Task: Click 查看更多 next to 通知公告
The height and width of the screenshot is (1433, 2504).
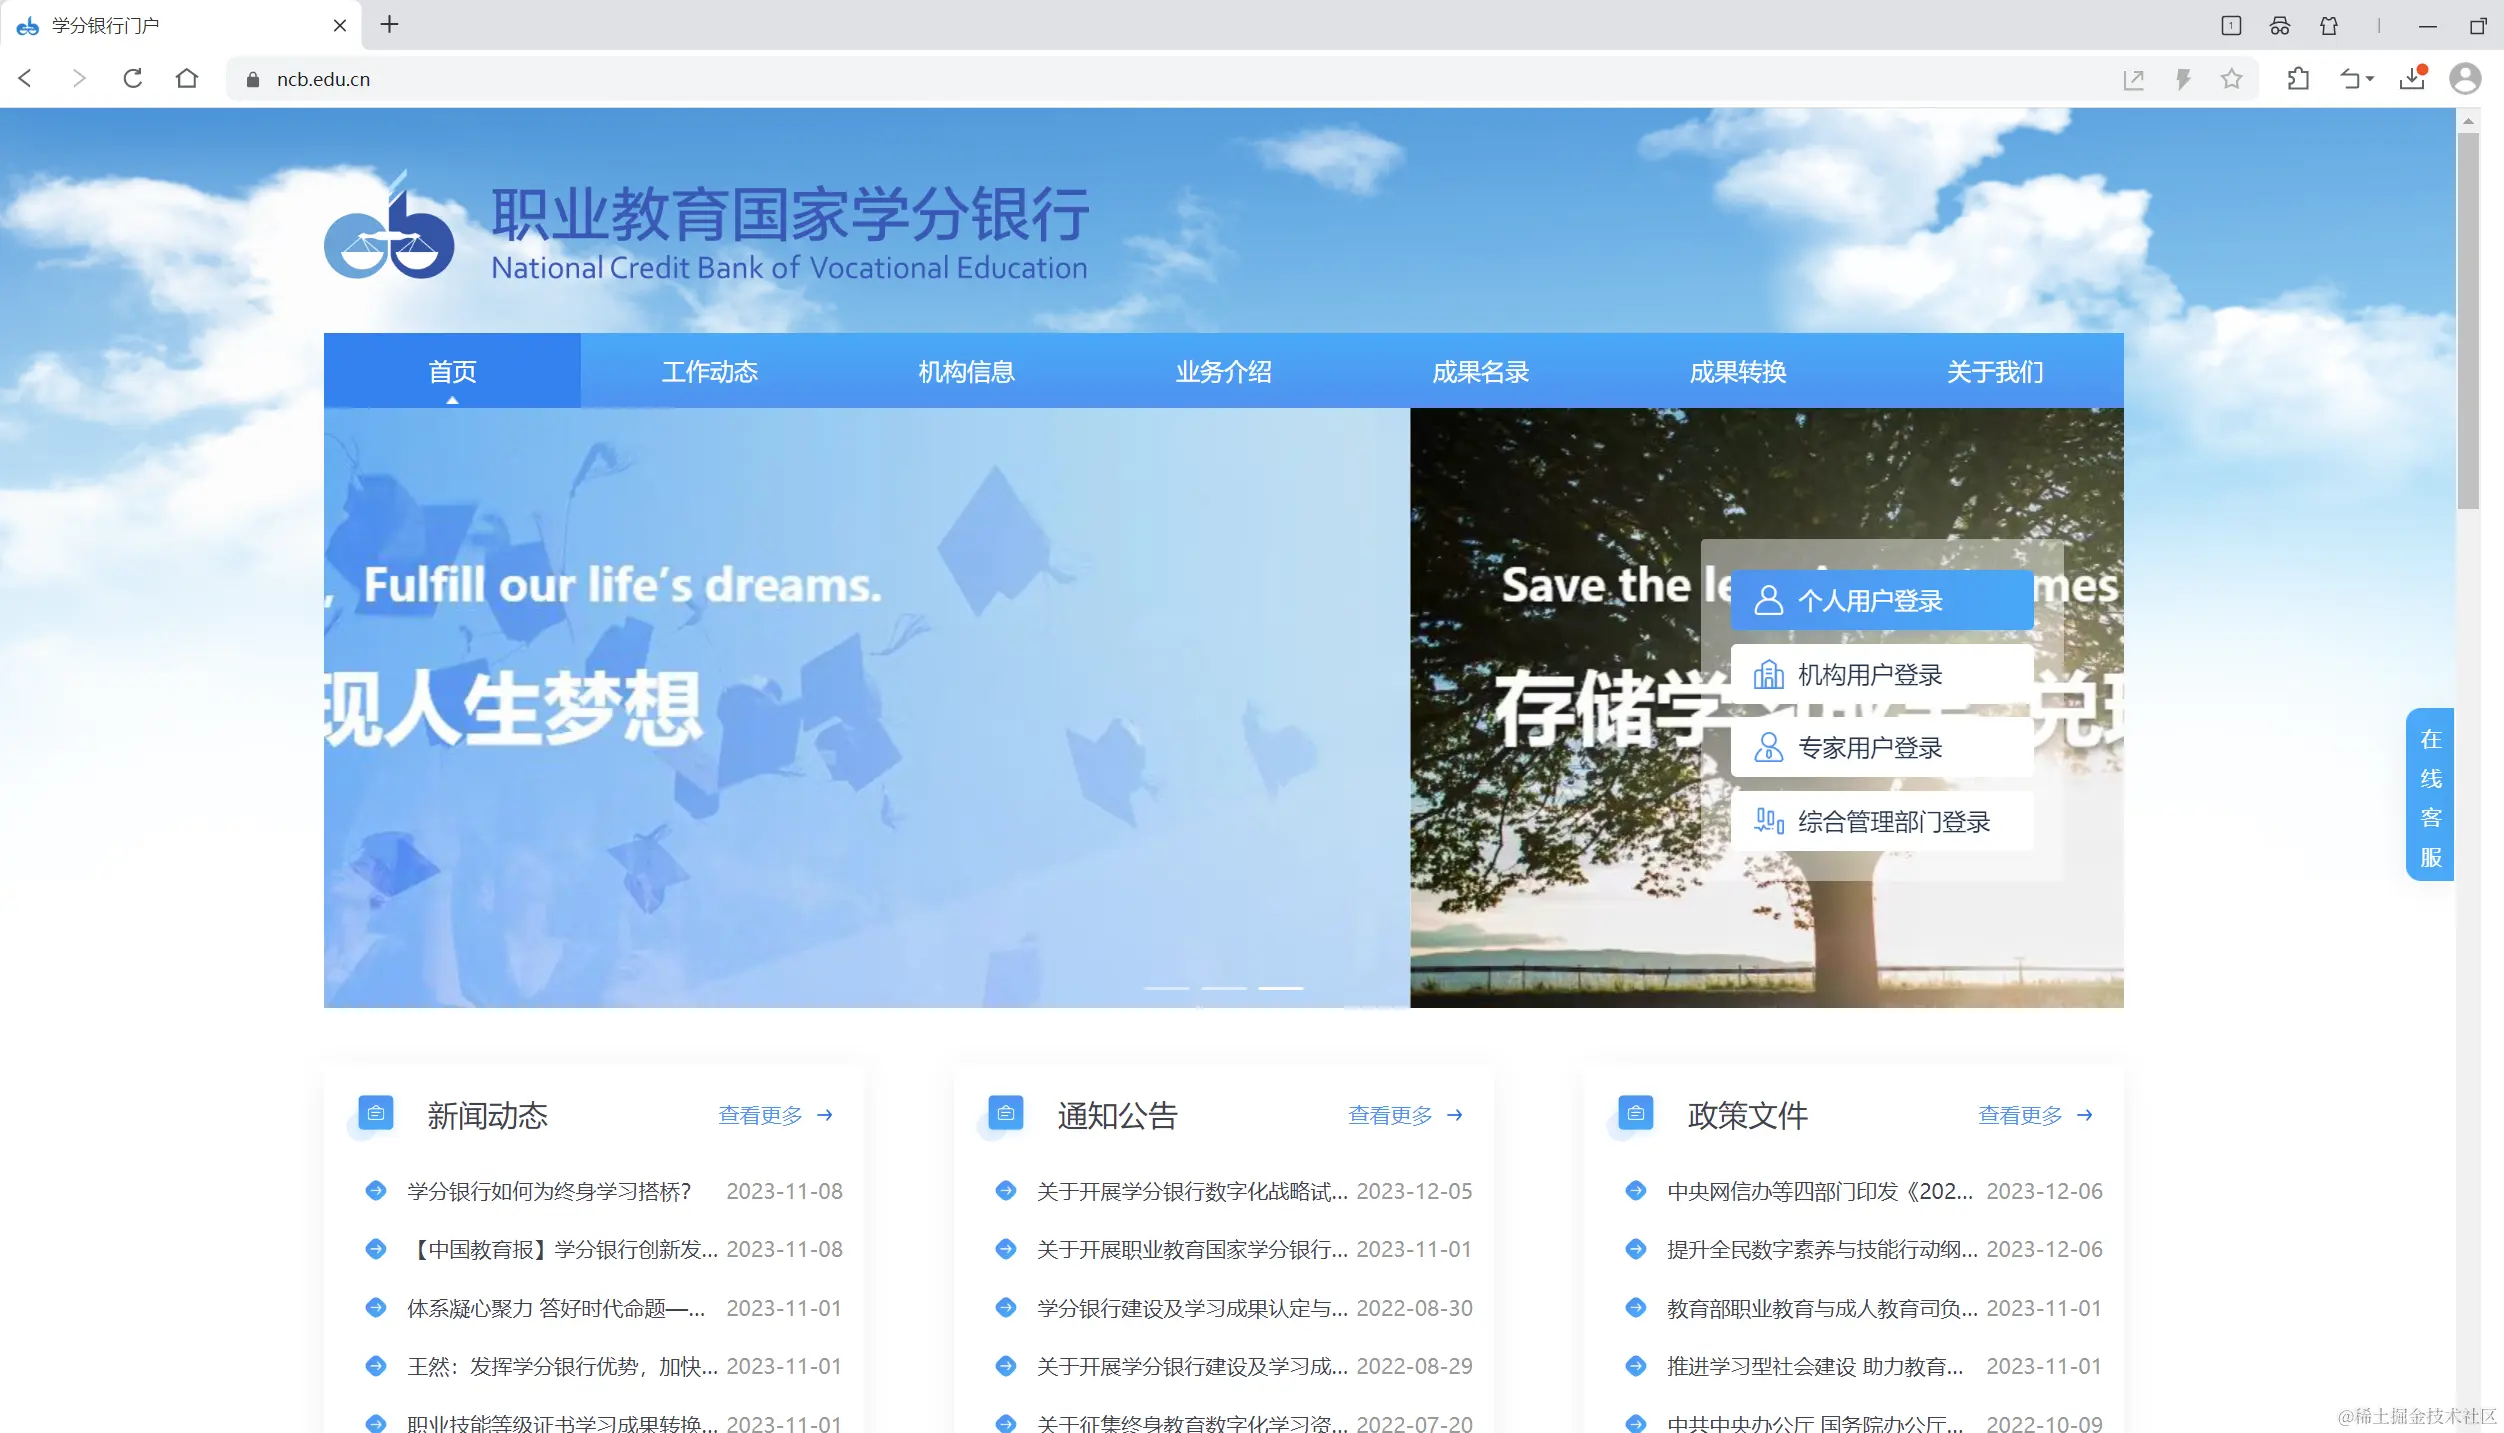Action: point(1390,1115)
